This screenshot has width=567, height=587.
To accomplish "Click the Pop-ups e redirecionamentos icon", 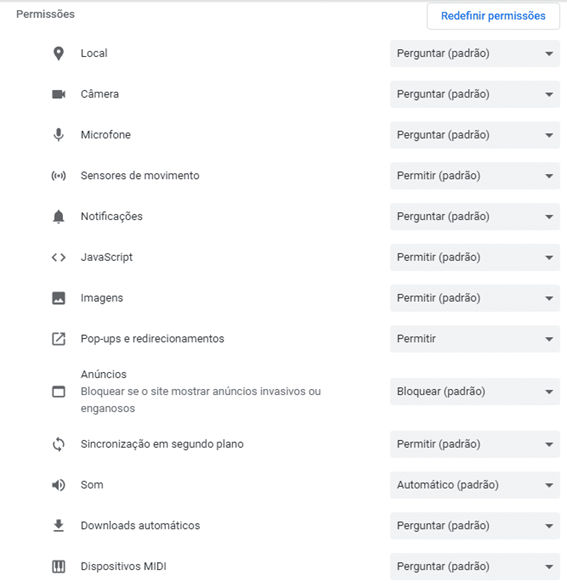I will [58, 339].
